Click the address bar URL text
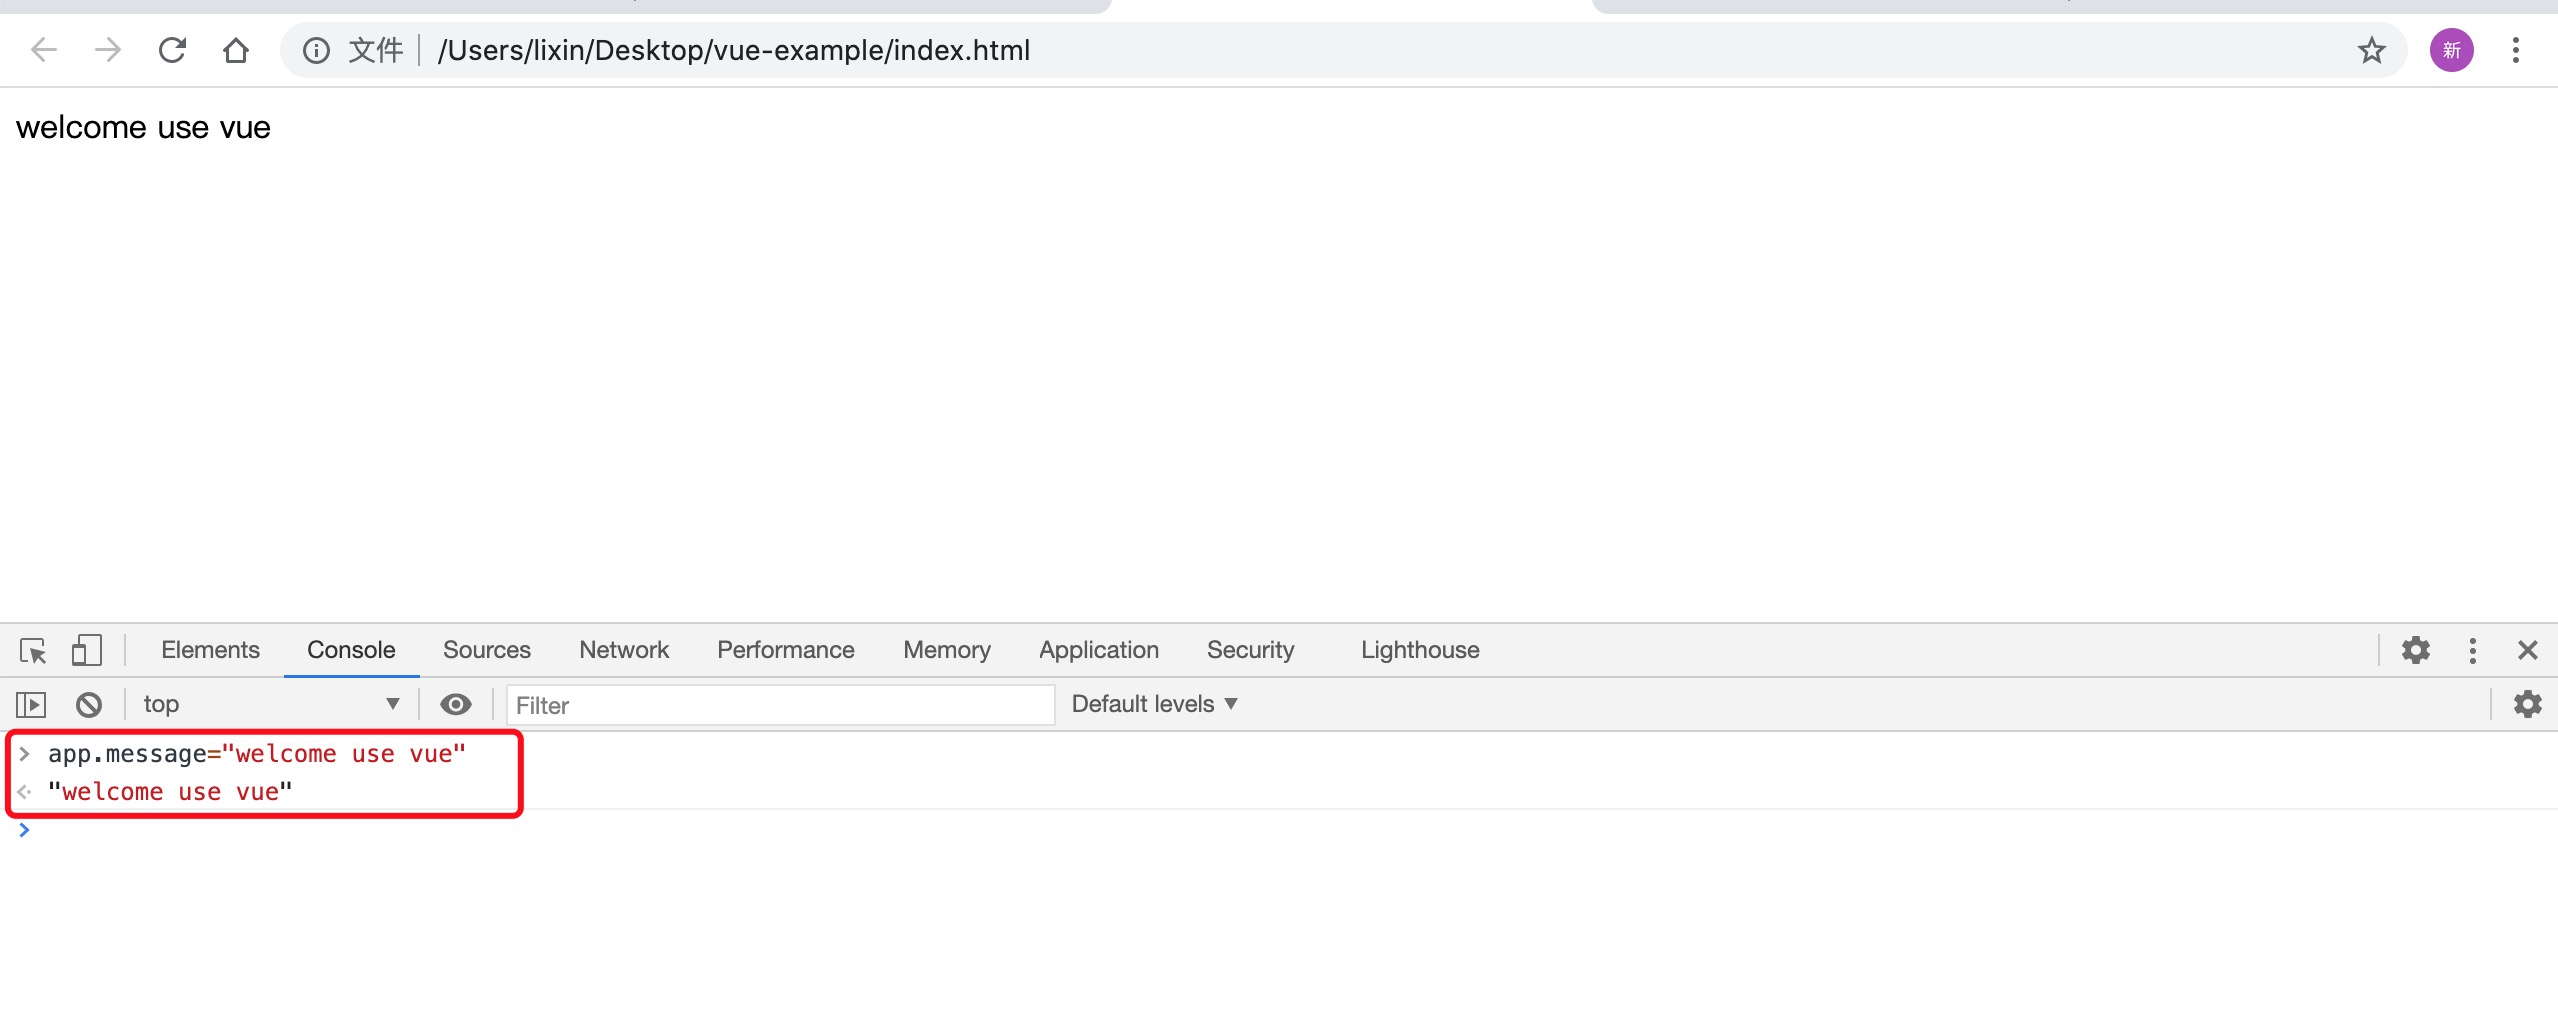 734,50
